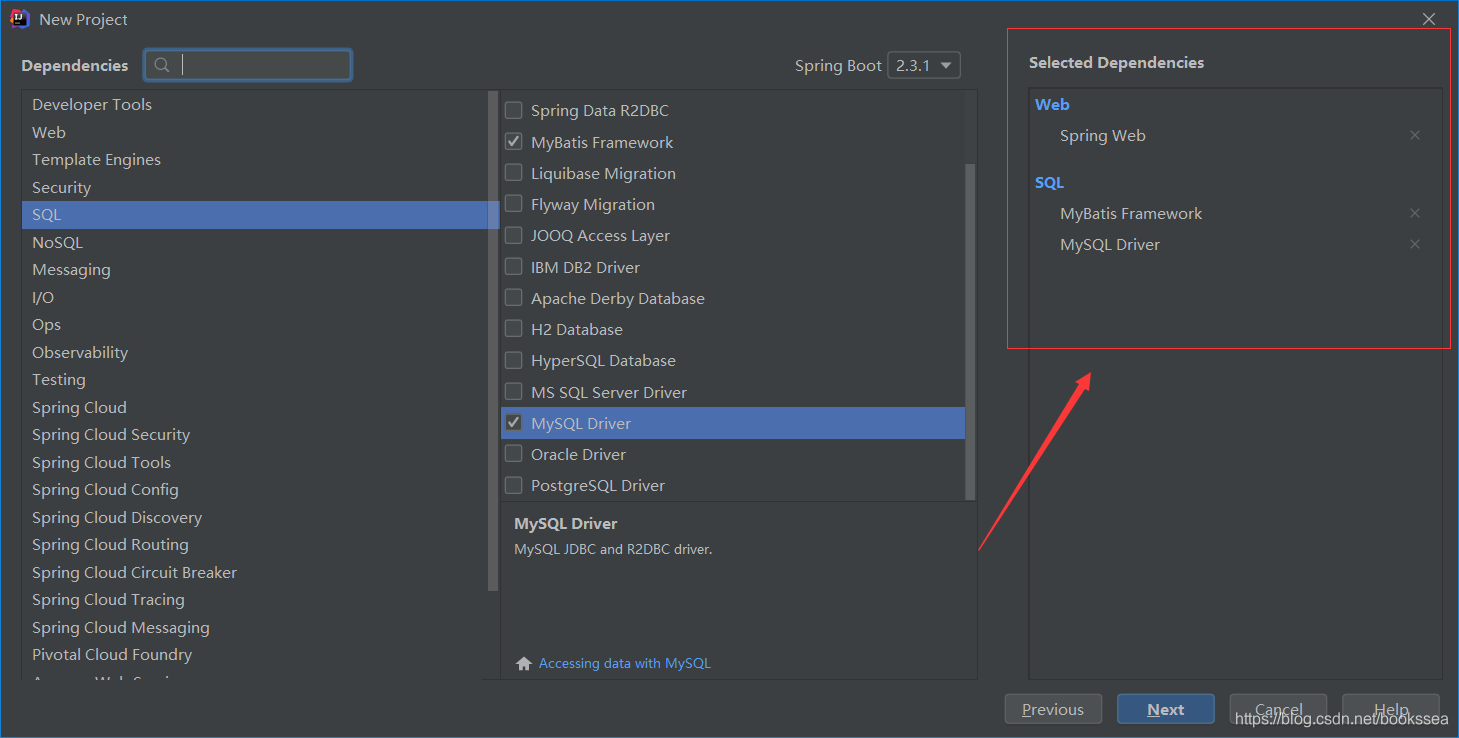Enable the IBM DB2 Driver checkbox
1459x738 pixels.
[x=513, y=266]
